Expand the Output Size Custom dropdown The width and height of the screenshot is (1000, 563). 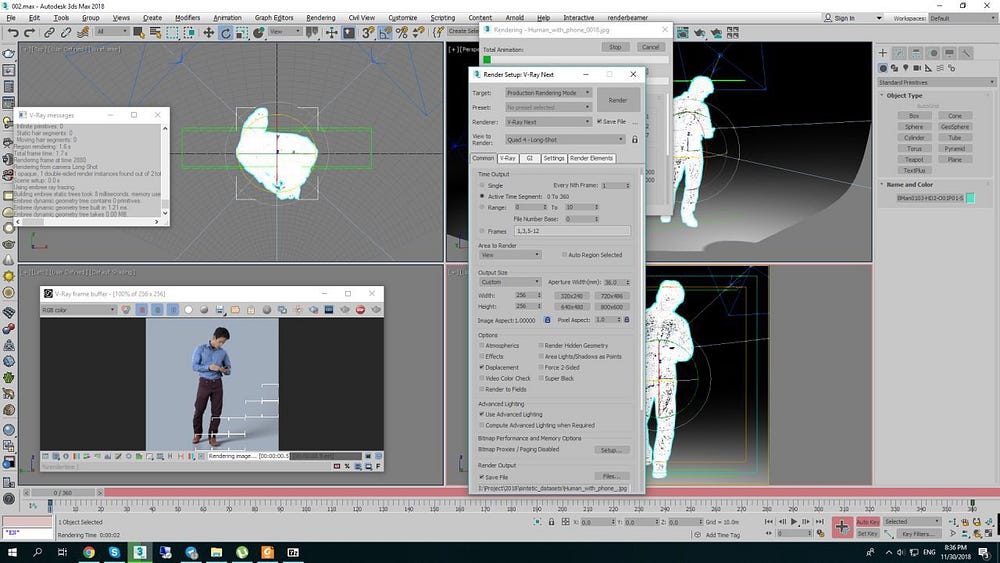pyautogui.click(x=509, y=282)
